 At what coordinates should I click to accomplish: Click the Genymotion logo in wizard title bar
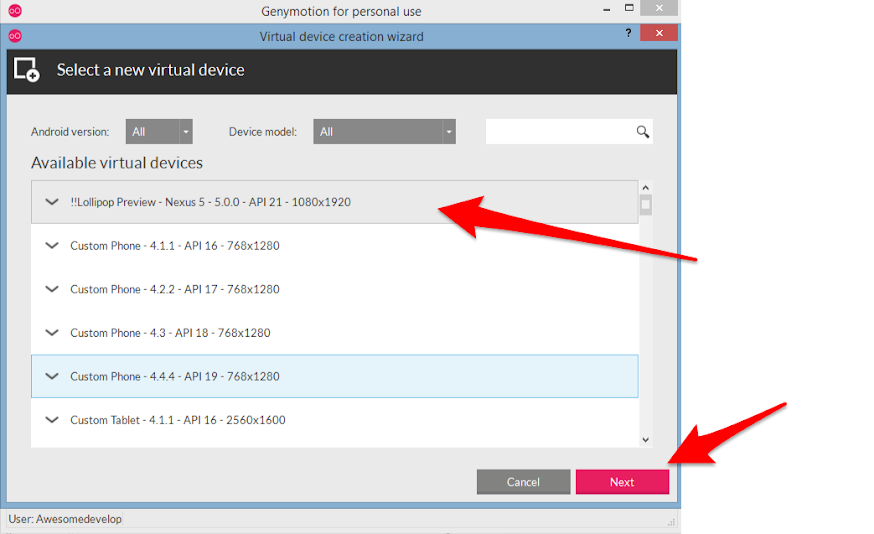point(15,36)
